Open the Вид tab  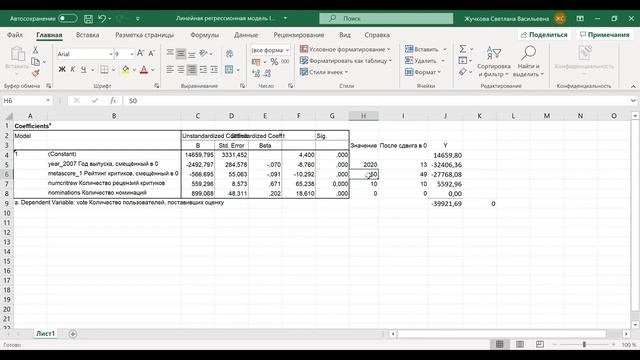[x=345, y=35]
